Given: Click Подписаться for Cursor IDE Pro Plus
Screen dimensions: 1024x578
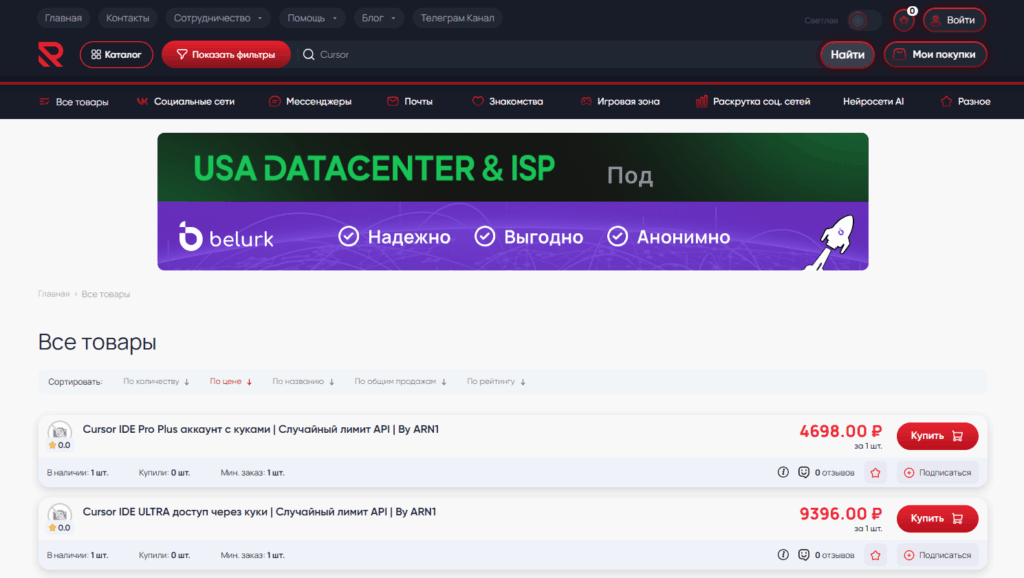Looking at the screenshot, I should (x=937, y=472).
